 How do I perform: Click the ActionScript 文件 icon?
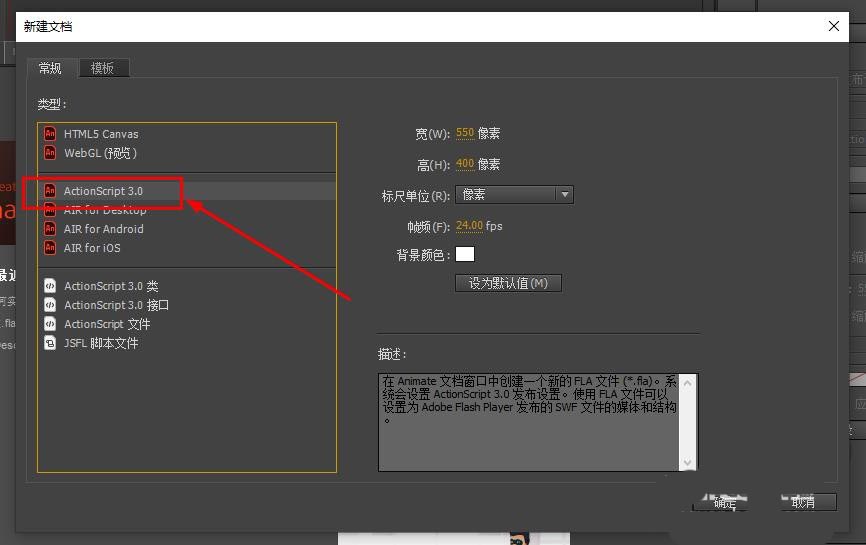[50, 324]
